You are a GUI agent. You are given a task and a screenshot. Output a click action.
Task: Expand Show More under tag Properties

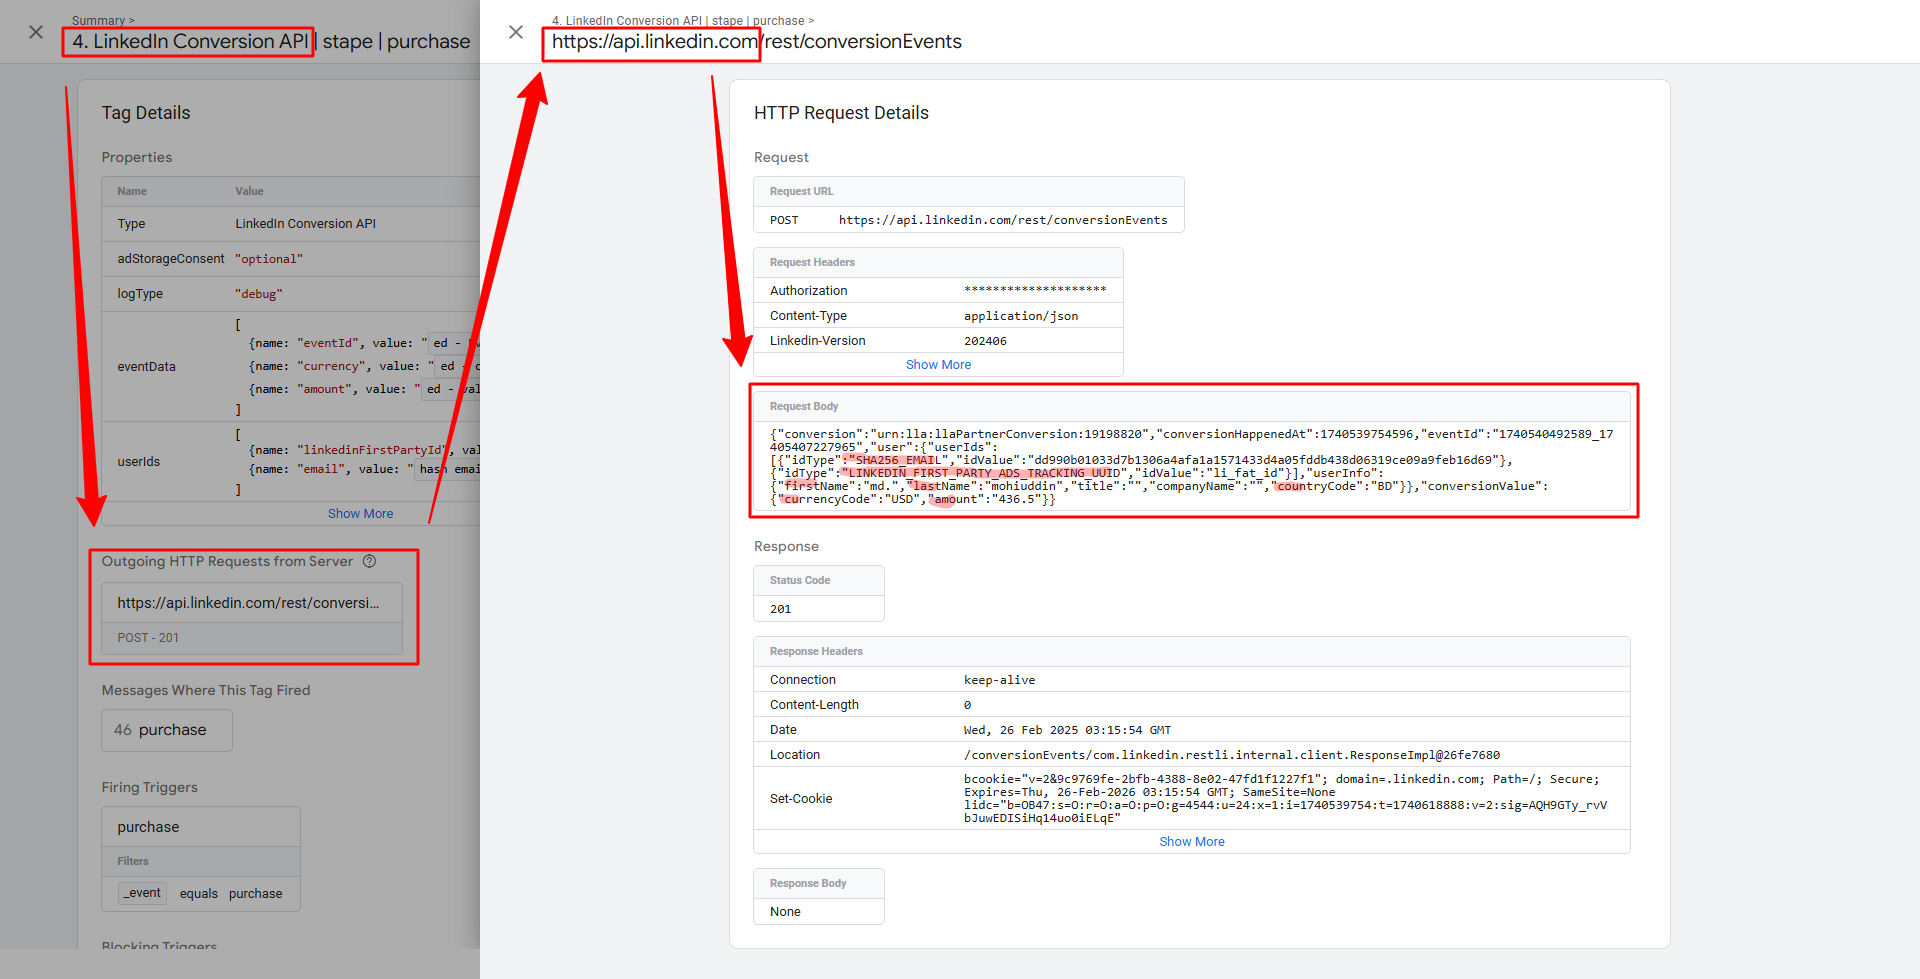click(x=360, y=514)
